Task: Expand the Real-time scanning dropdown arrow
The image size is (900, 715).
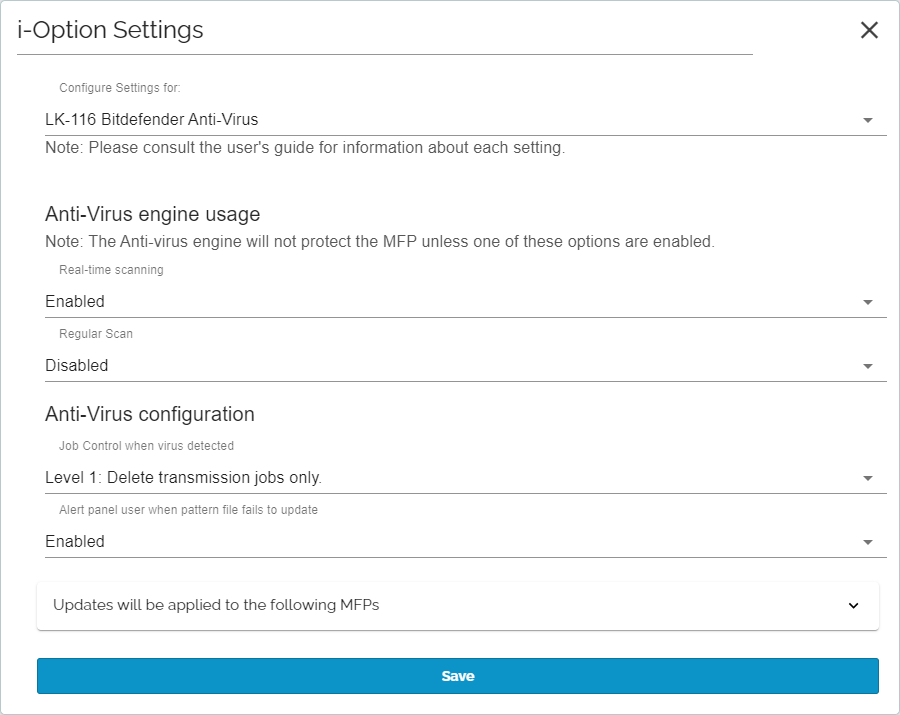Action: [868, 302]
